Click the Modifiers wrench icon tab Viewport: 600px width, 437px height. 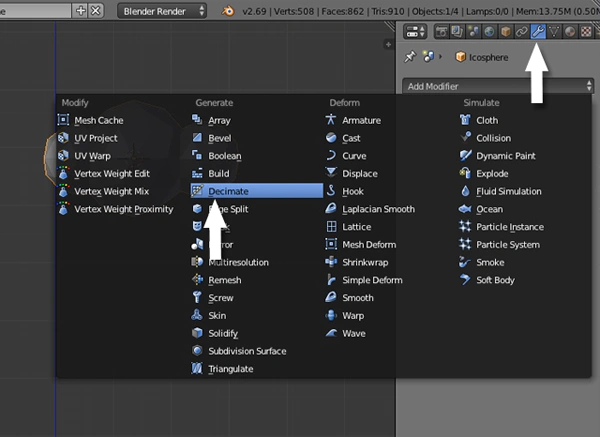(x=538, y=31)
